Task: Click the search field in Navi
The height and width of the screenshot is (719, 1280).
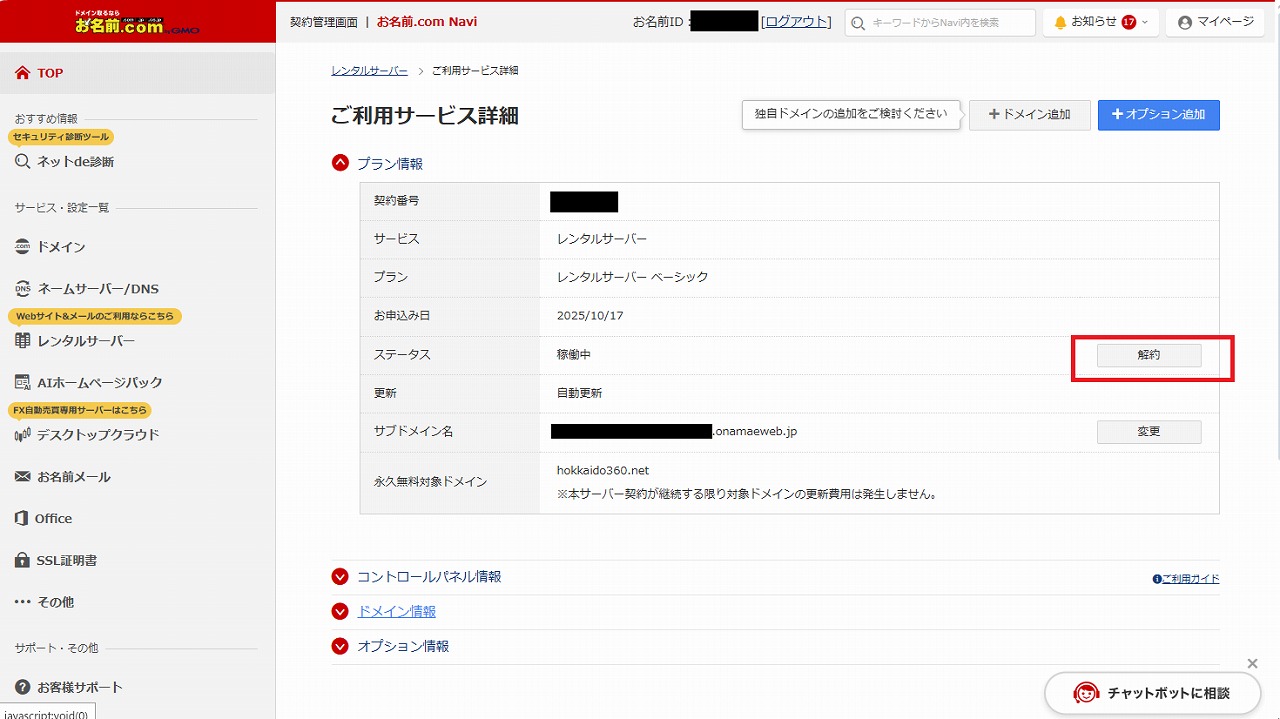Action: [x=940, y=22]
